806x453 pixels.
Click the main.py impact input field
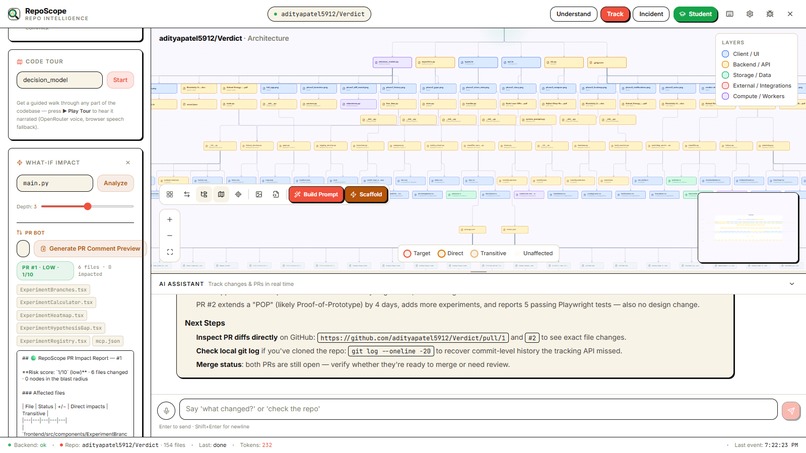click(54, 183)
